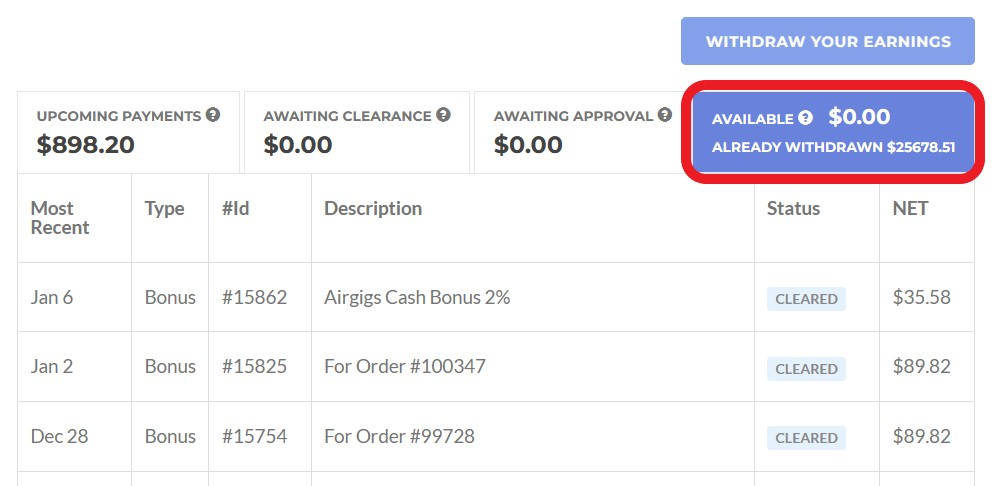
Task: Click the For Order #99728 description
Action: (399, 436)
